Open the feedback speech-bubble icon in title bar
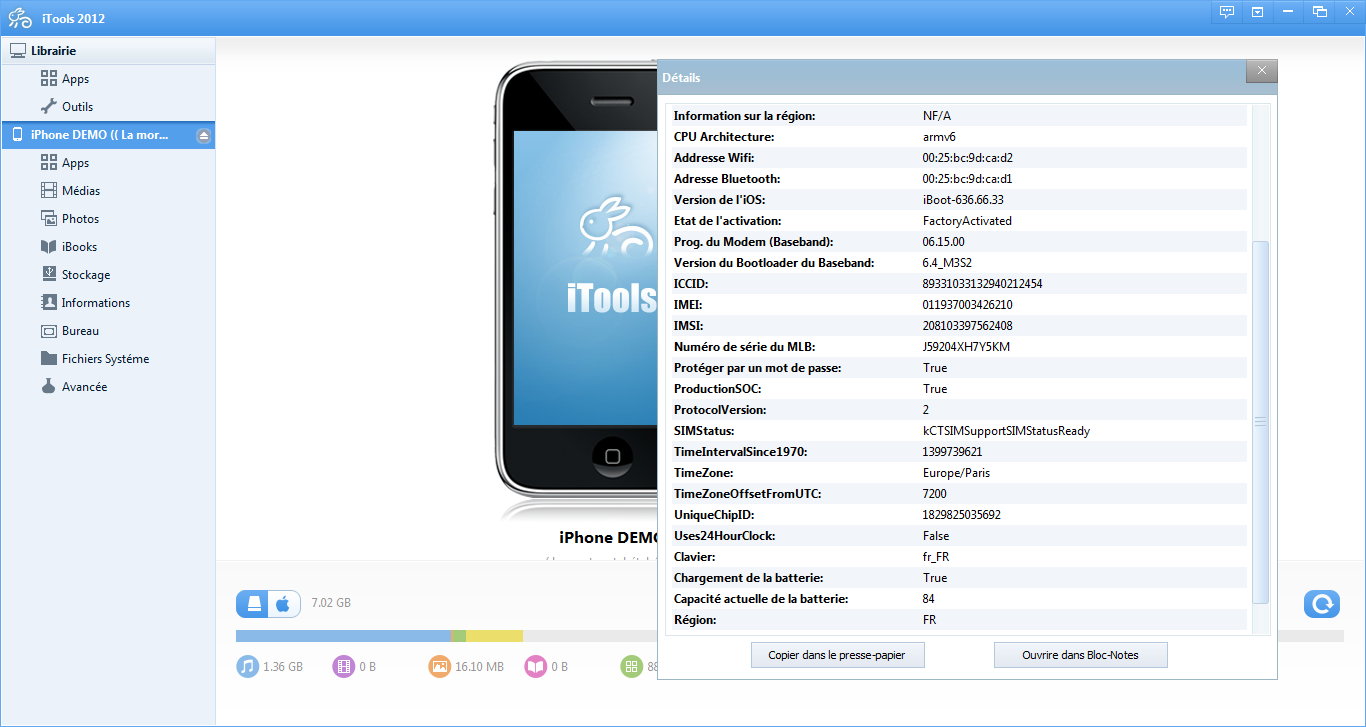1366x727 pixels. point(1227,12)
